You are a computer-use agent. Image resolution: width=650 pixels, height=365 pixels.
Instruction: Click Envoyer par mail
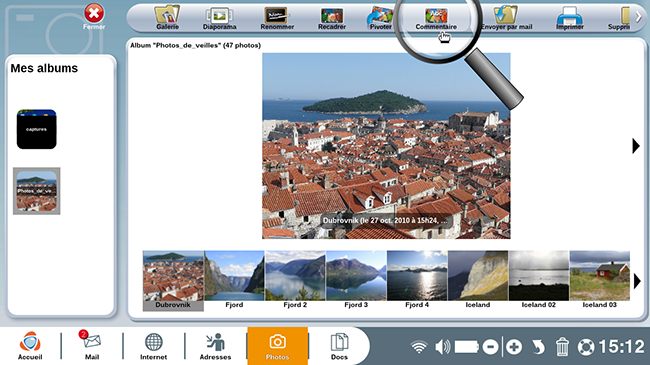(x=506, y=18)
